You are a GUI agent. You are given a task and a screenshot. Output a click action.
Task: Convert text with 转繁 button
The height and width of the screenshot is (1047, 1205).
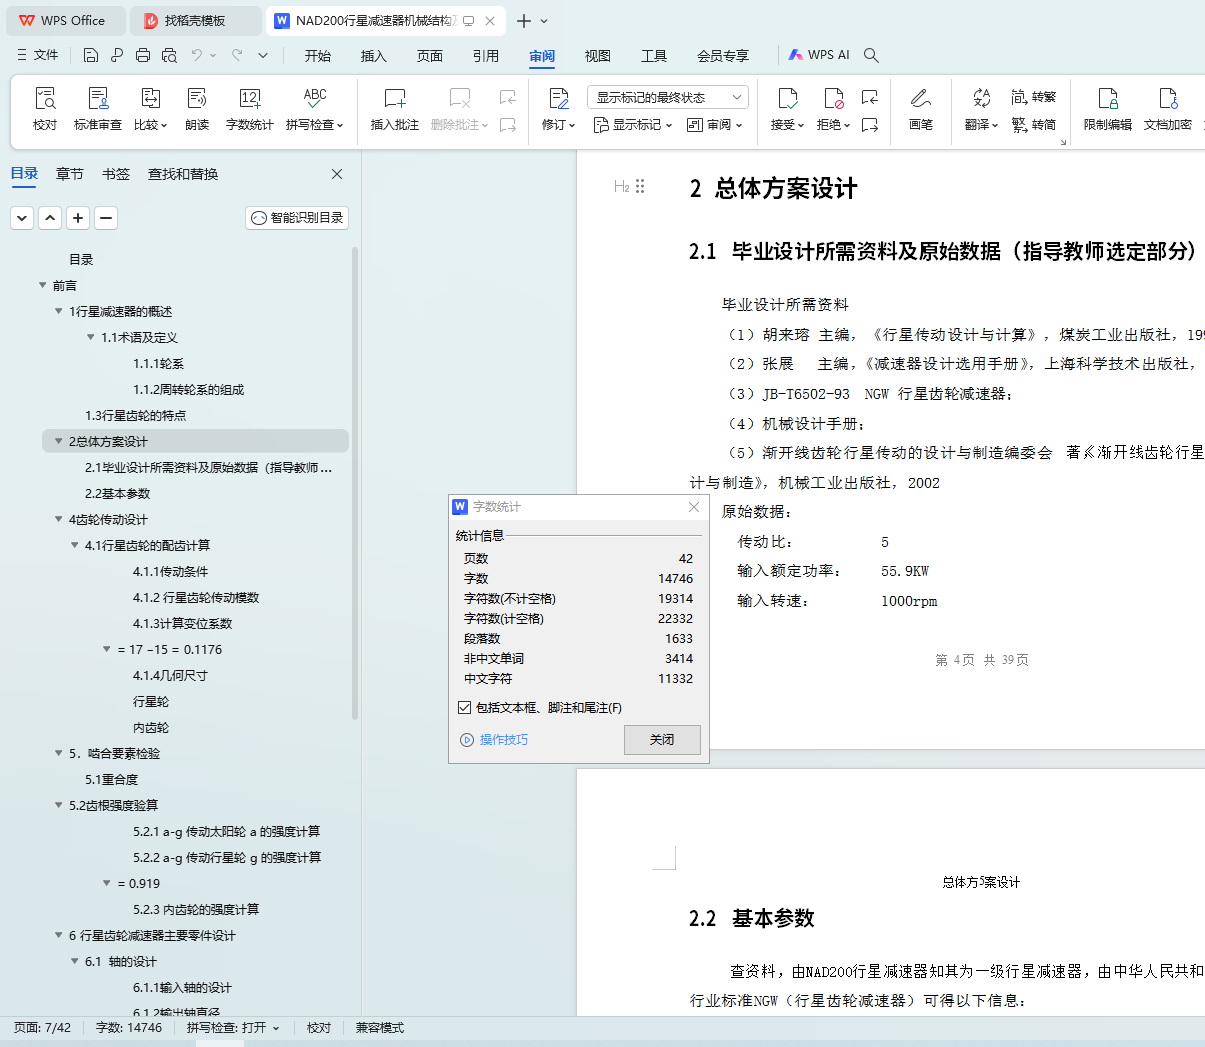pyautogui.click(x=1034, y=97)
